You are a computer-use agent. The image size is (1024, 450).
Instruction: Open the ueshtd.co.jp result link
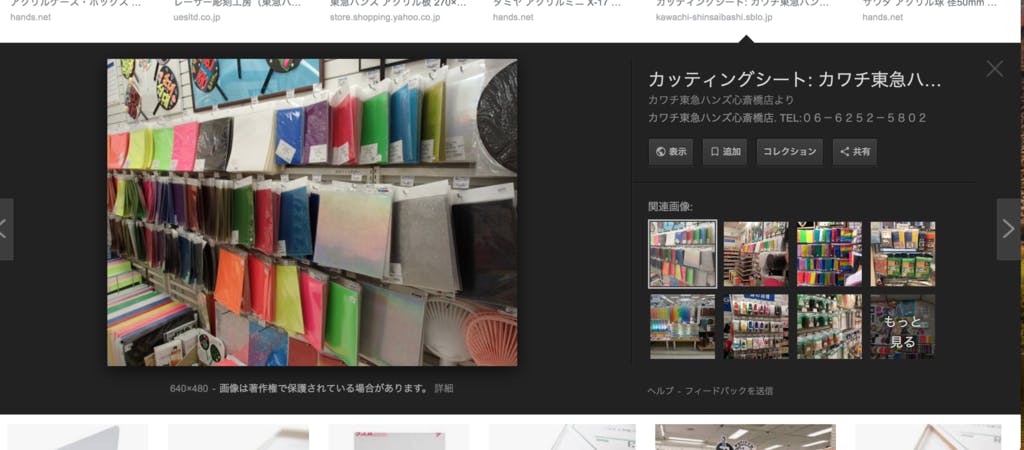(x=197, y=16)
